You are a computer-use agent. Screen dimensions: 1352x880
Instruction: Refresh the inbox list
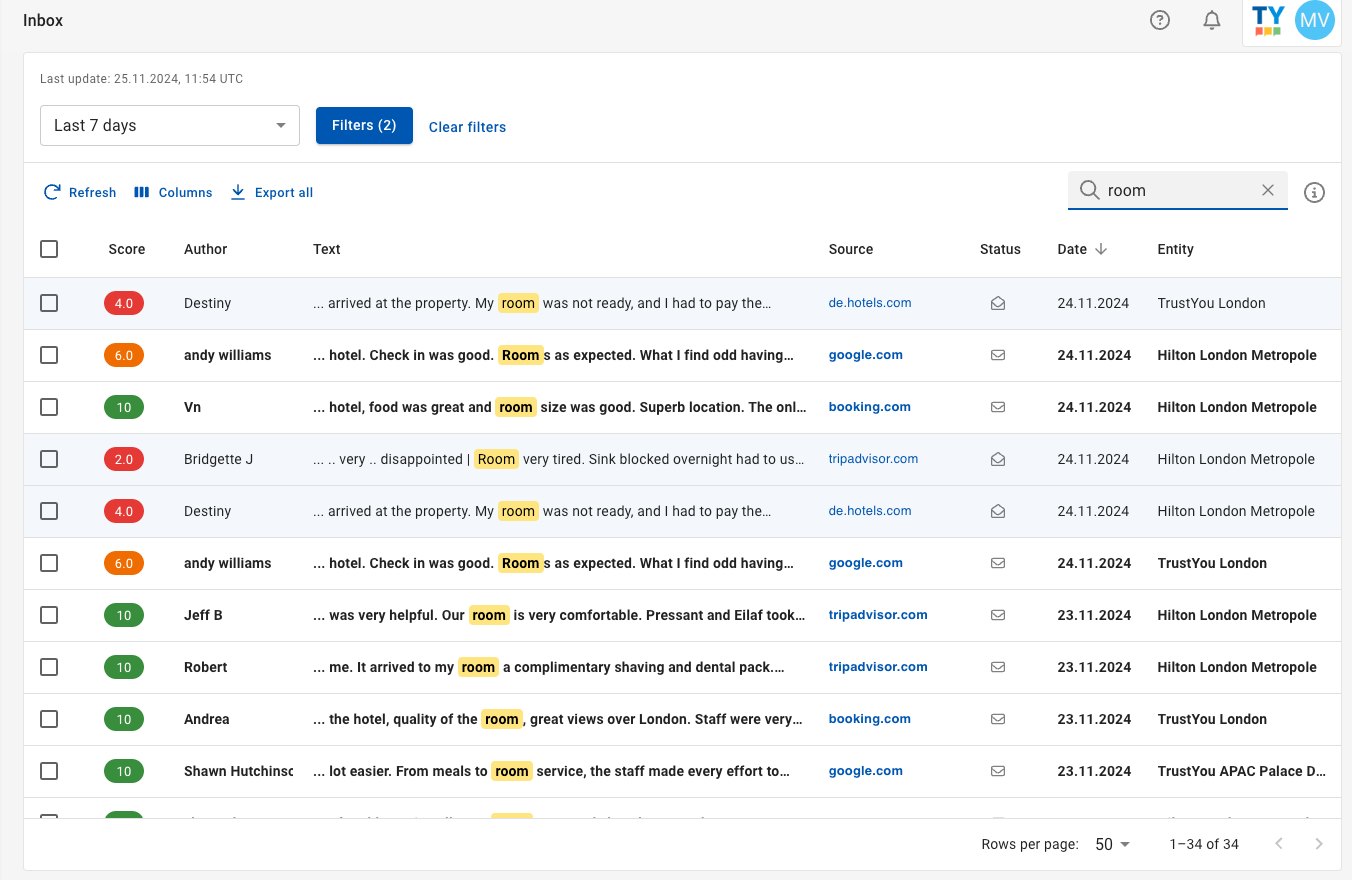pyautogui.click(x=80, y=192)
